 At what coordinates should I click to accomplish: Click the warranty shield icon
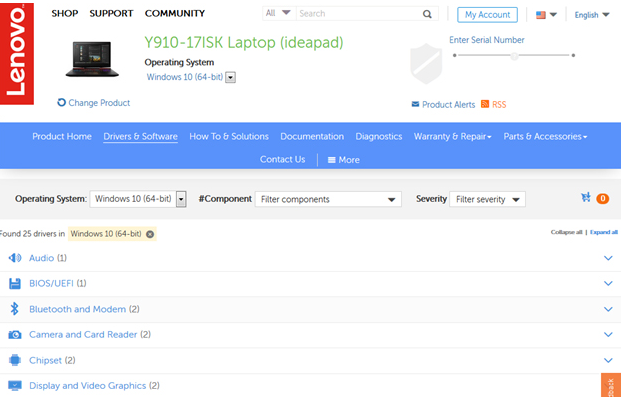pos(426,64)
